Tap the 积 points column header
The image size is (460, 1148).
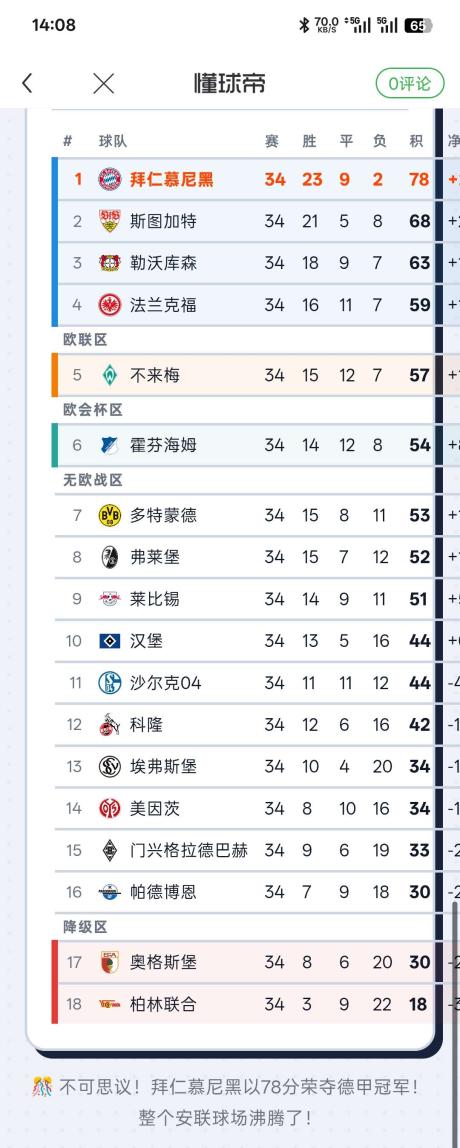417,141
